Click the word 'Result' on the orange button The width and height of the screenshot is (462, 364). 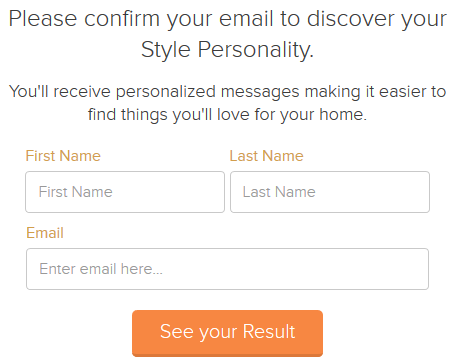pyautogui.click(x=269, y=331)
